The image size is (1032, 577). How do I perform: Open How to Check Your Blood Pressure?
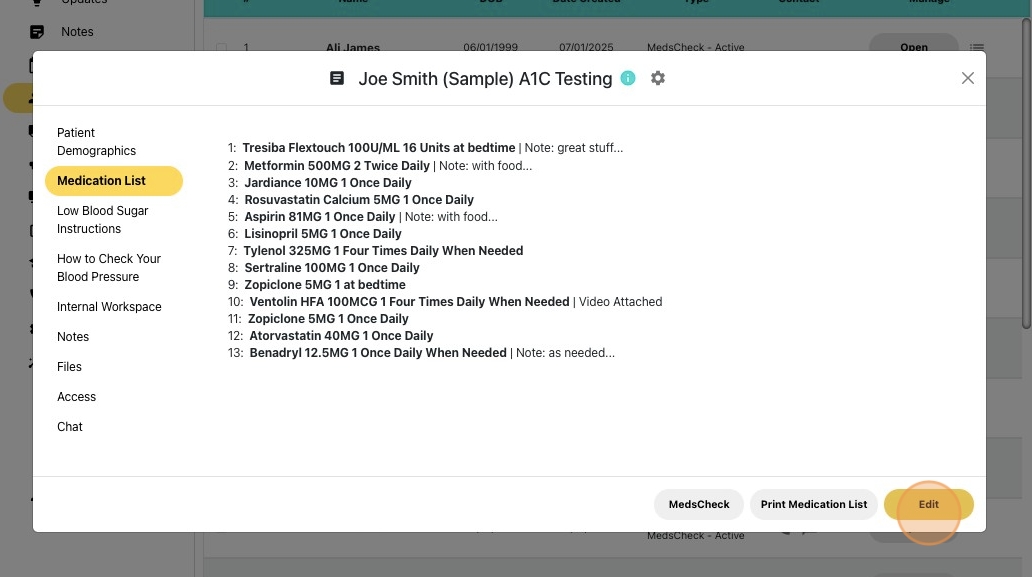point(109,268)
